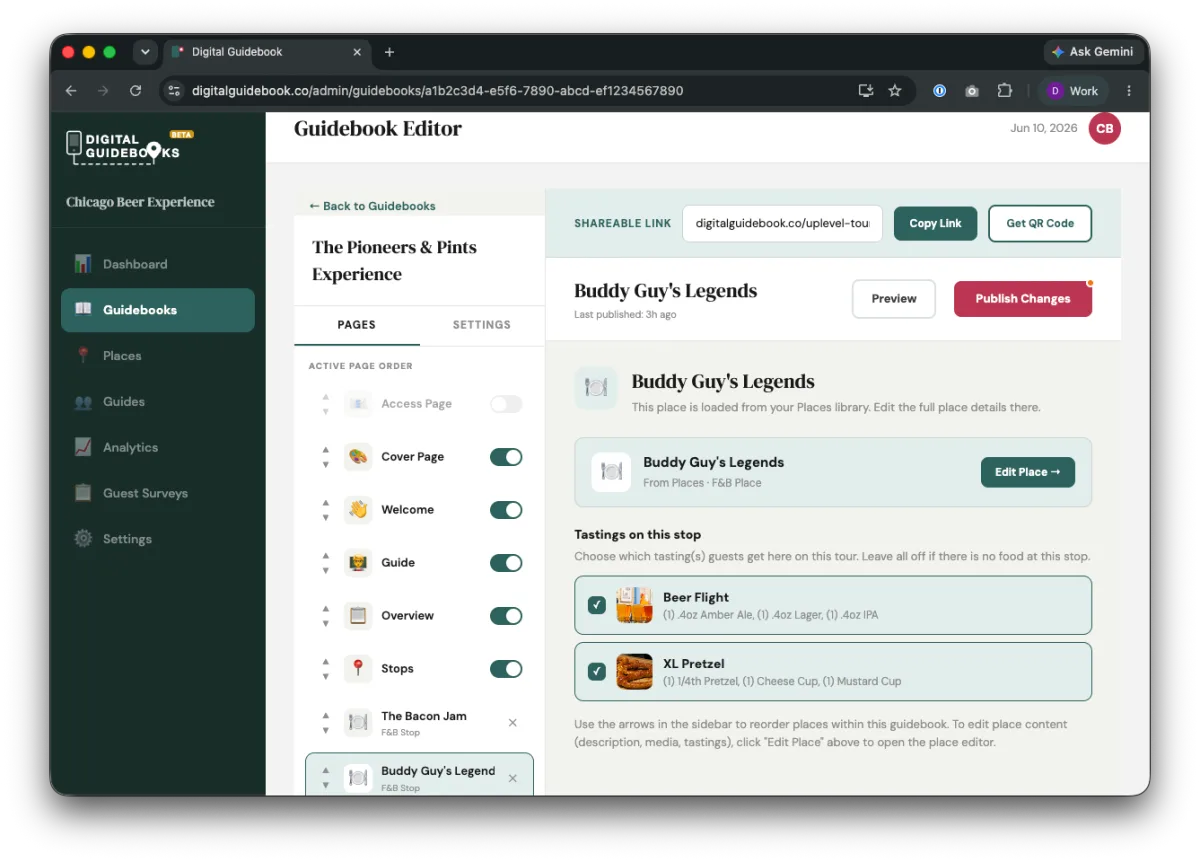1200x862 pixels.
Task: Click Get QR Code button
Action: pos(1040,224)
